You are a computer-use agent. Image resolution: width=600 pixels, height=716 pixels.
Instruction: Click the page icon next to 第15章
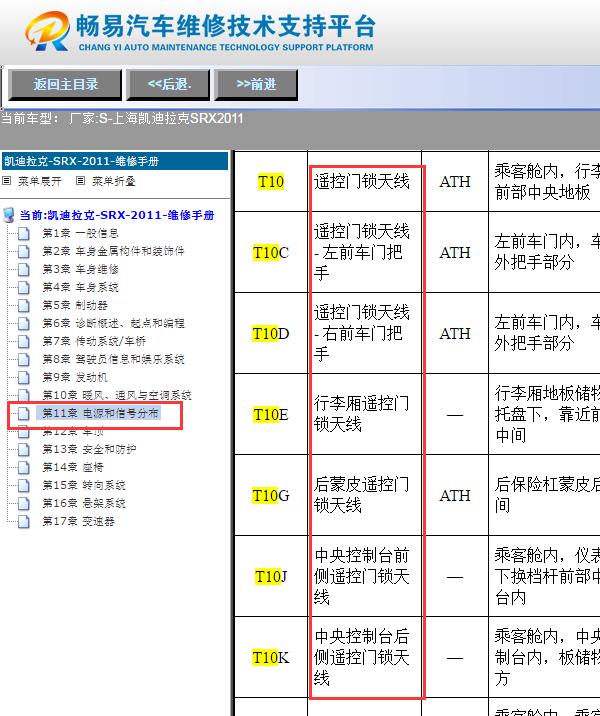pos(24,485)
